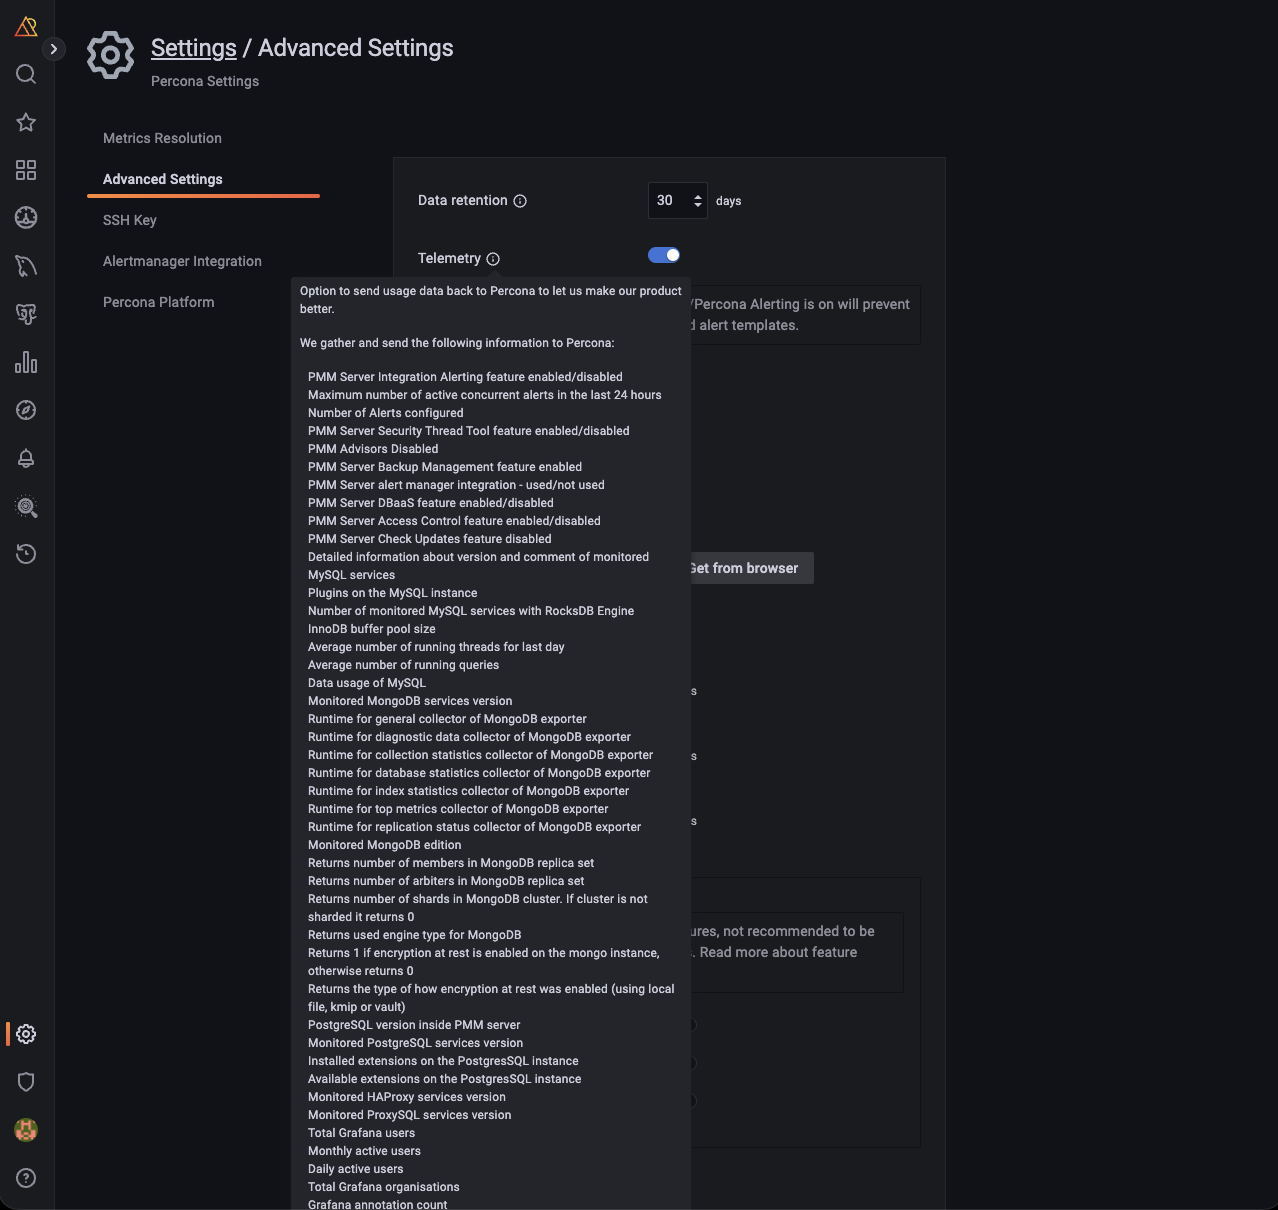Open starred dashboards star icon
1278x1210 pixels.
[26, 122]
